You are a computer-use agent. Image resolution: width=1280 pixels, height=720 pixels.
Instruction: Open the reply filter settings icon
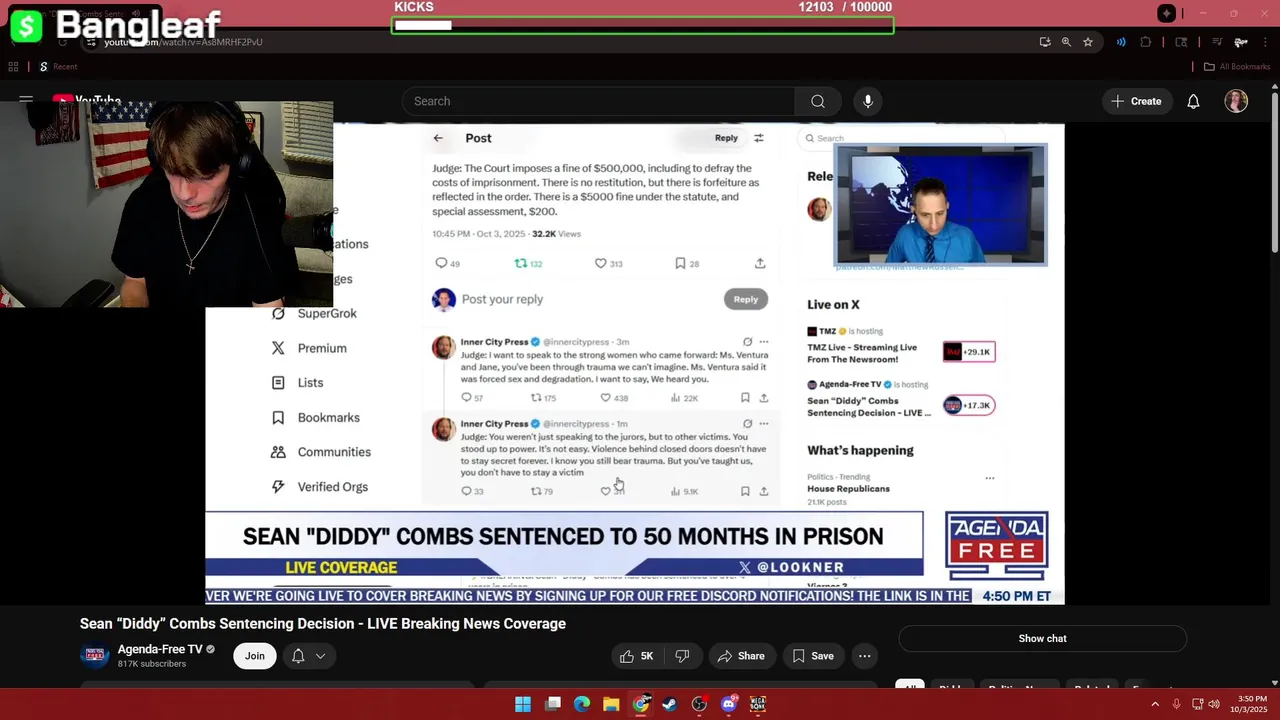point(759,138)
